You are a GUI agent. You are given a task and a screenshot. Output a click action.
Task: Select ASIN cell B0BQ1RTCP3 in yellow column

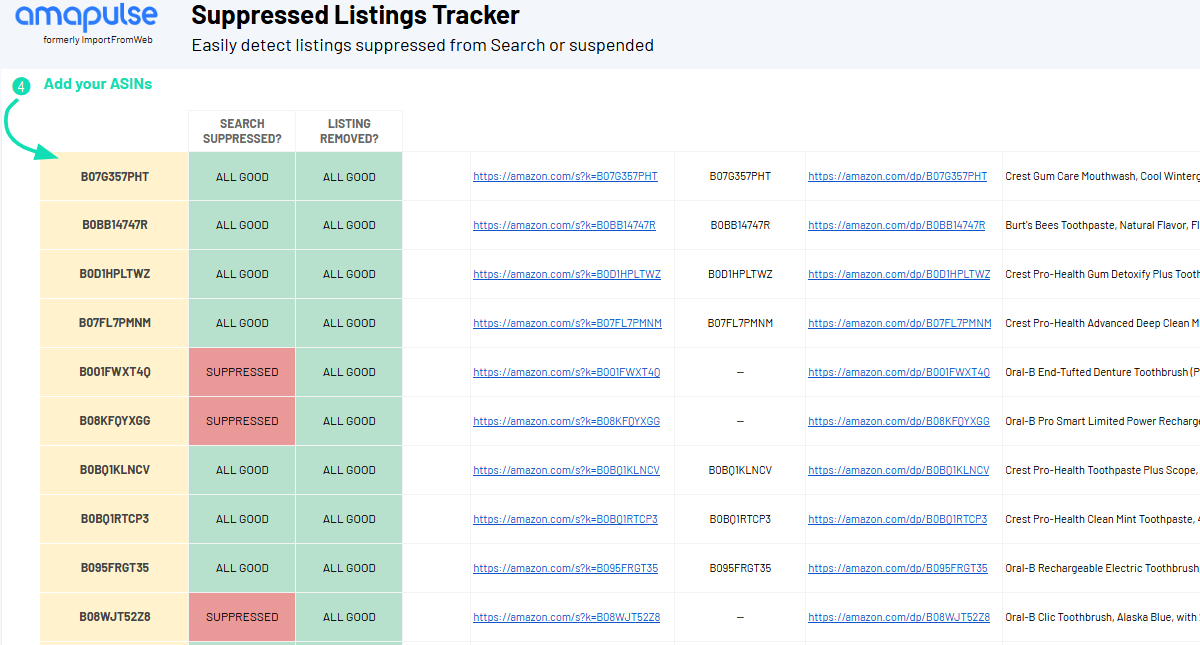[114, 519]
